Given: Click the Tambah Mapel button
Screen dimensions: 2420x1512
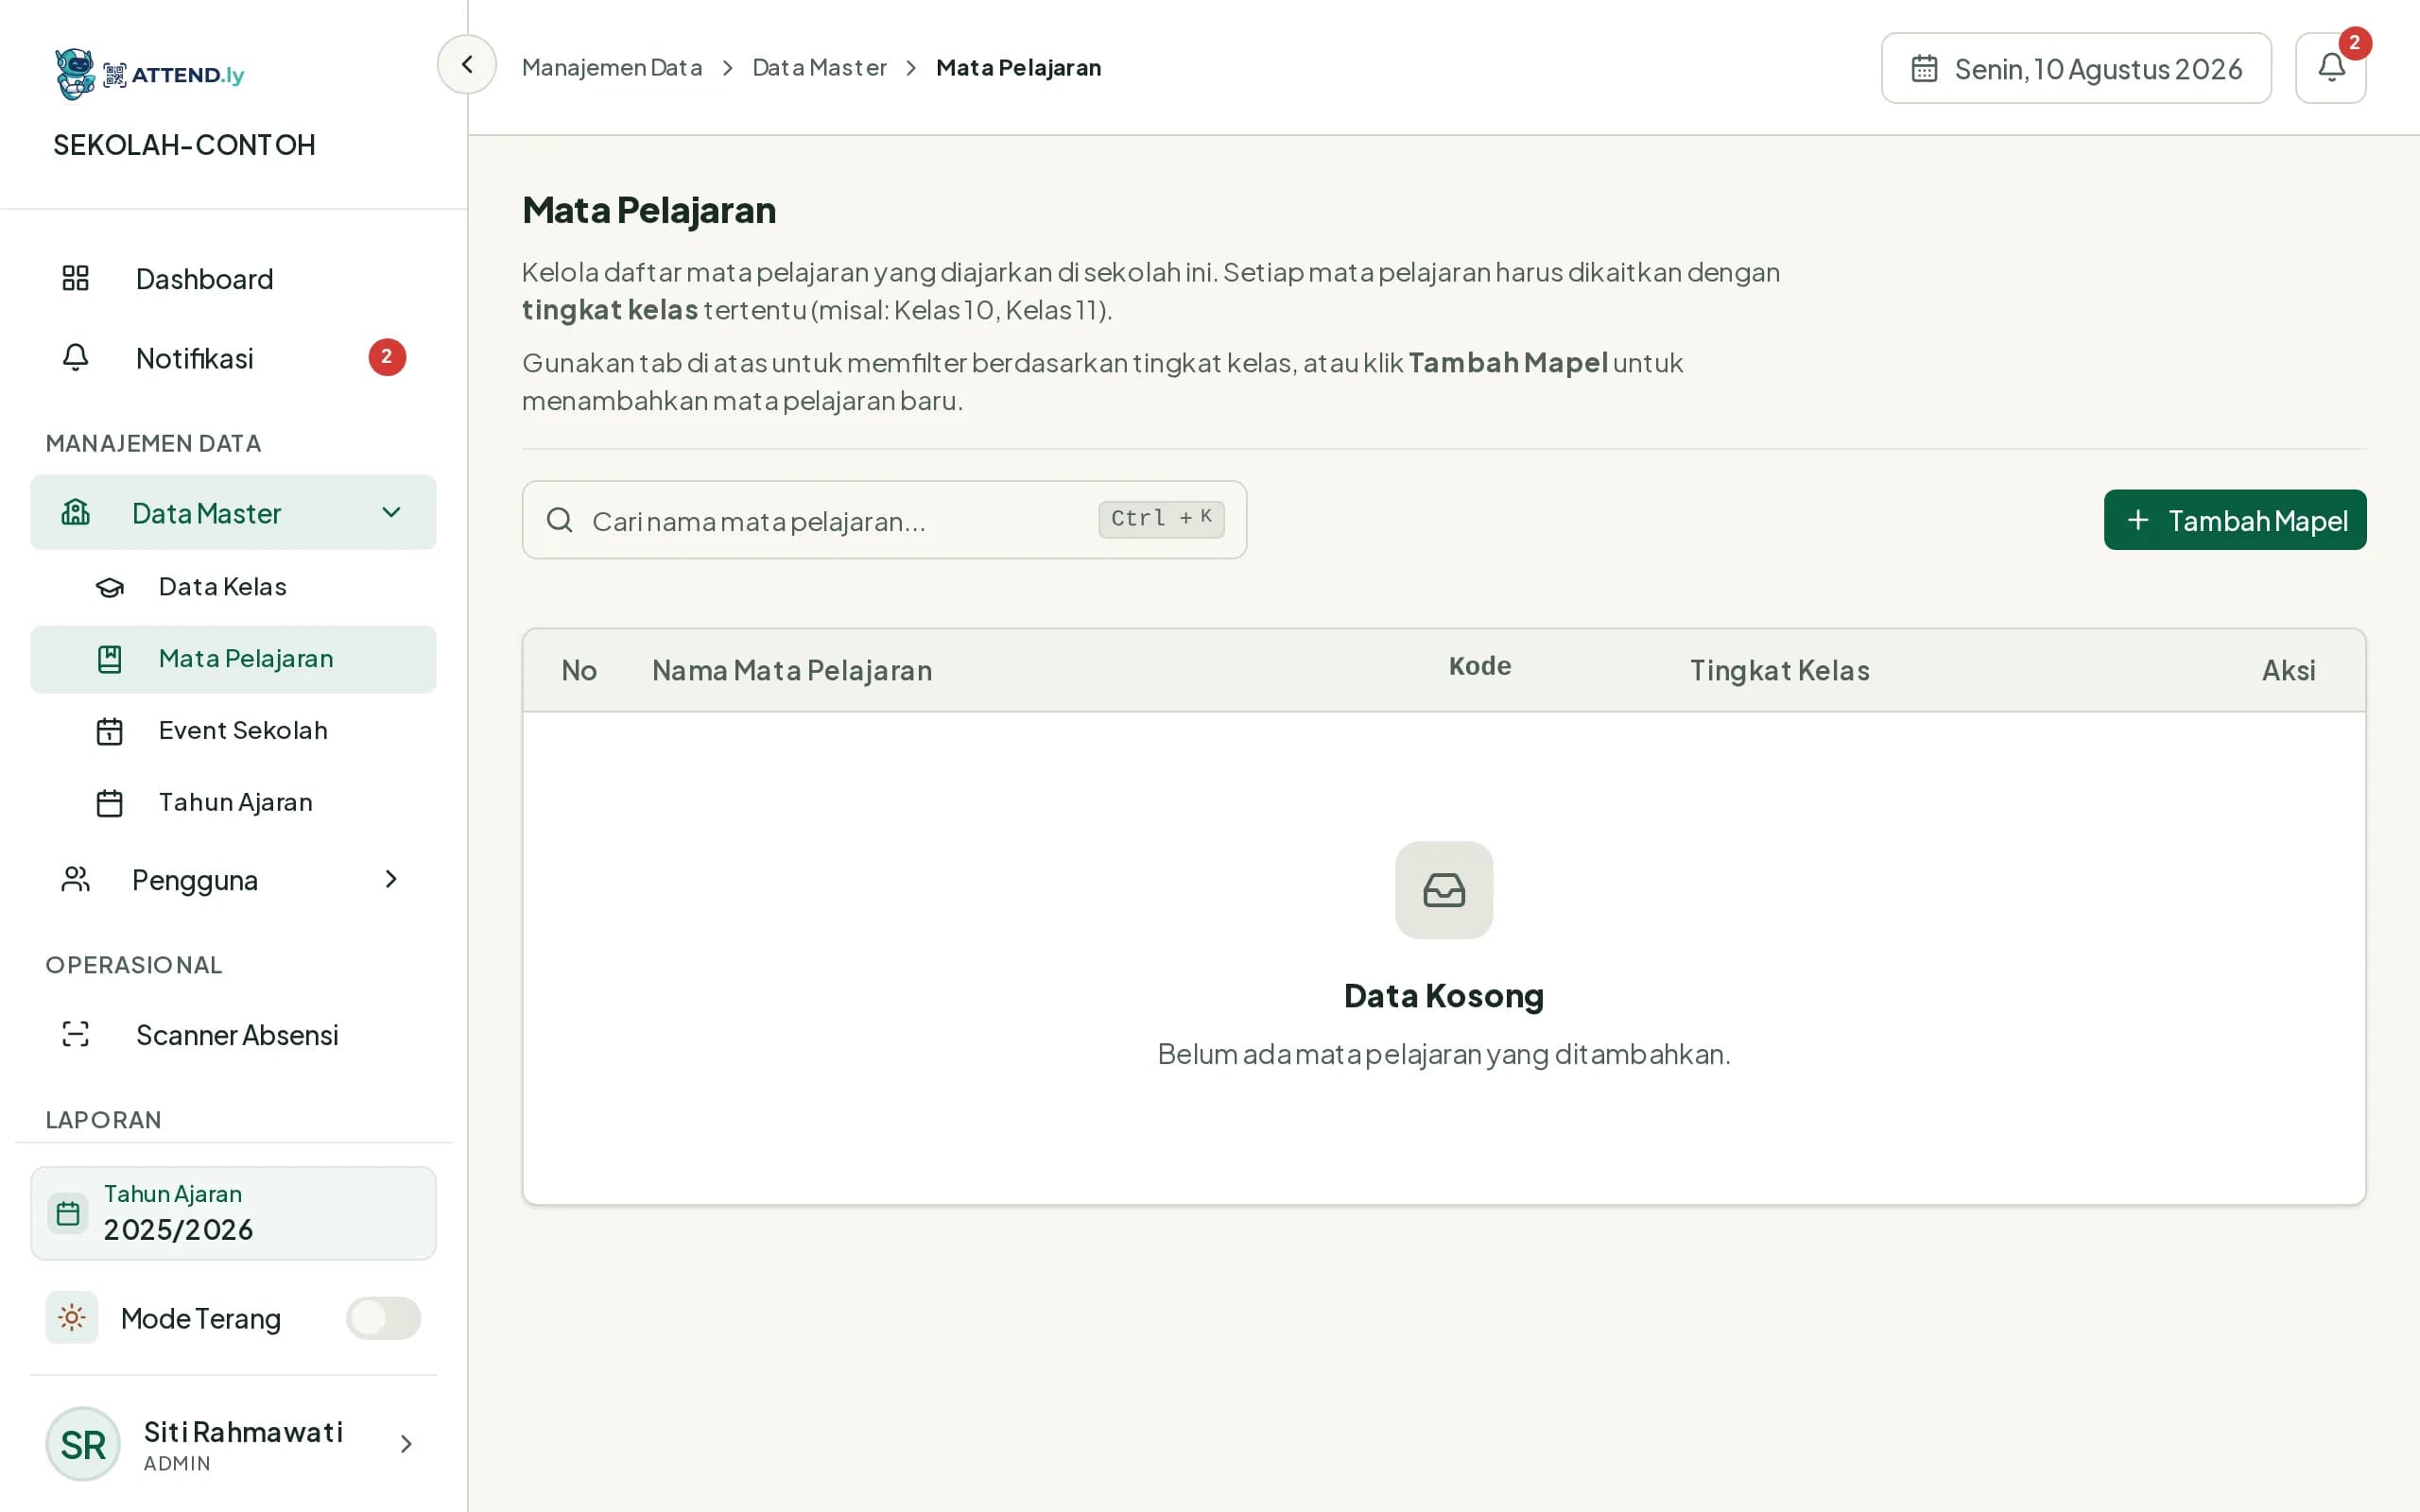Looking at the screenshot, I should point(2235,520).
